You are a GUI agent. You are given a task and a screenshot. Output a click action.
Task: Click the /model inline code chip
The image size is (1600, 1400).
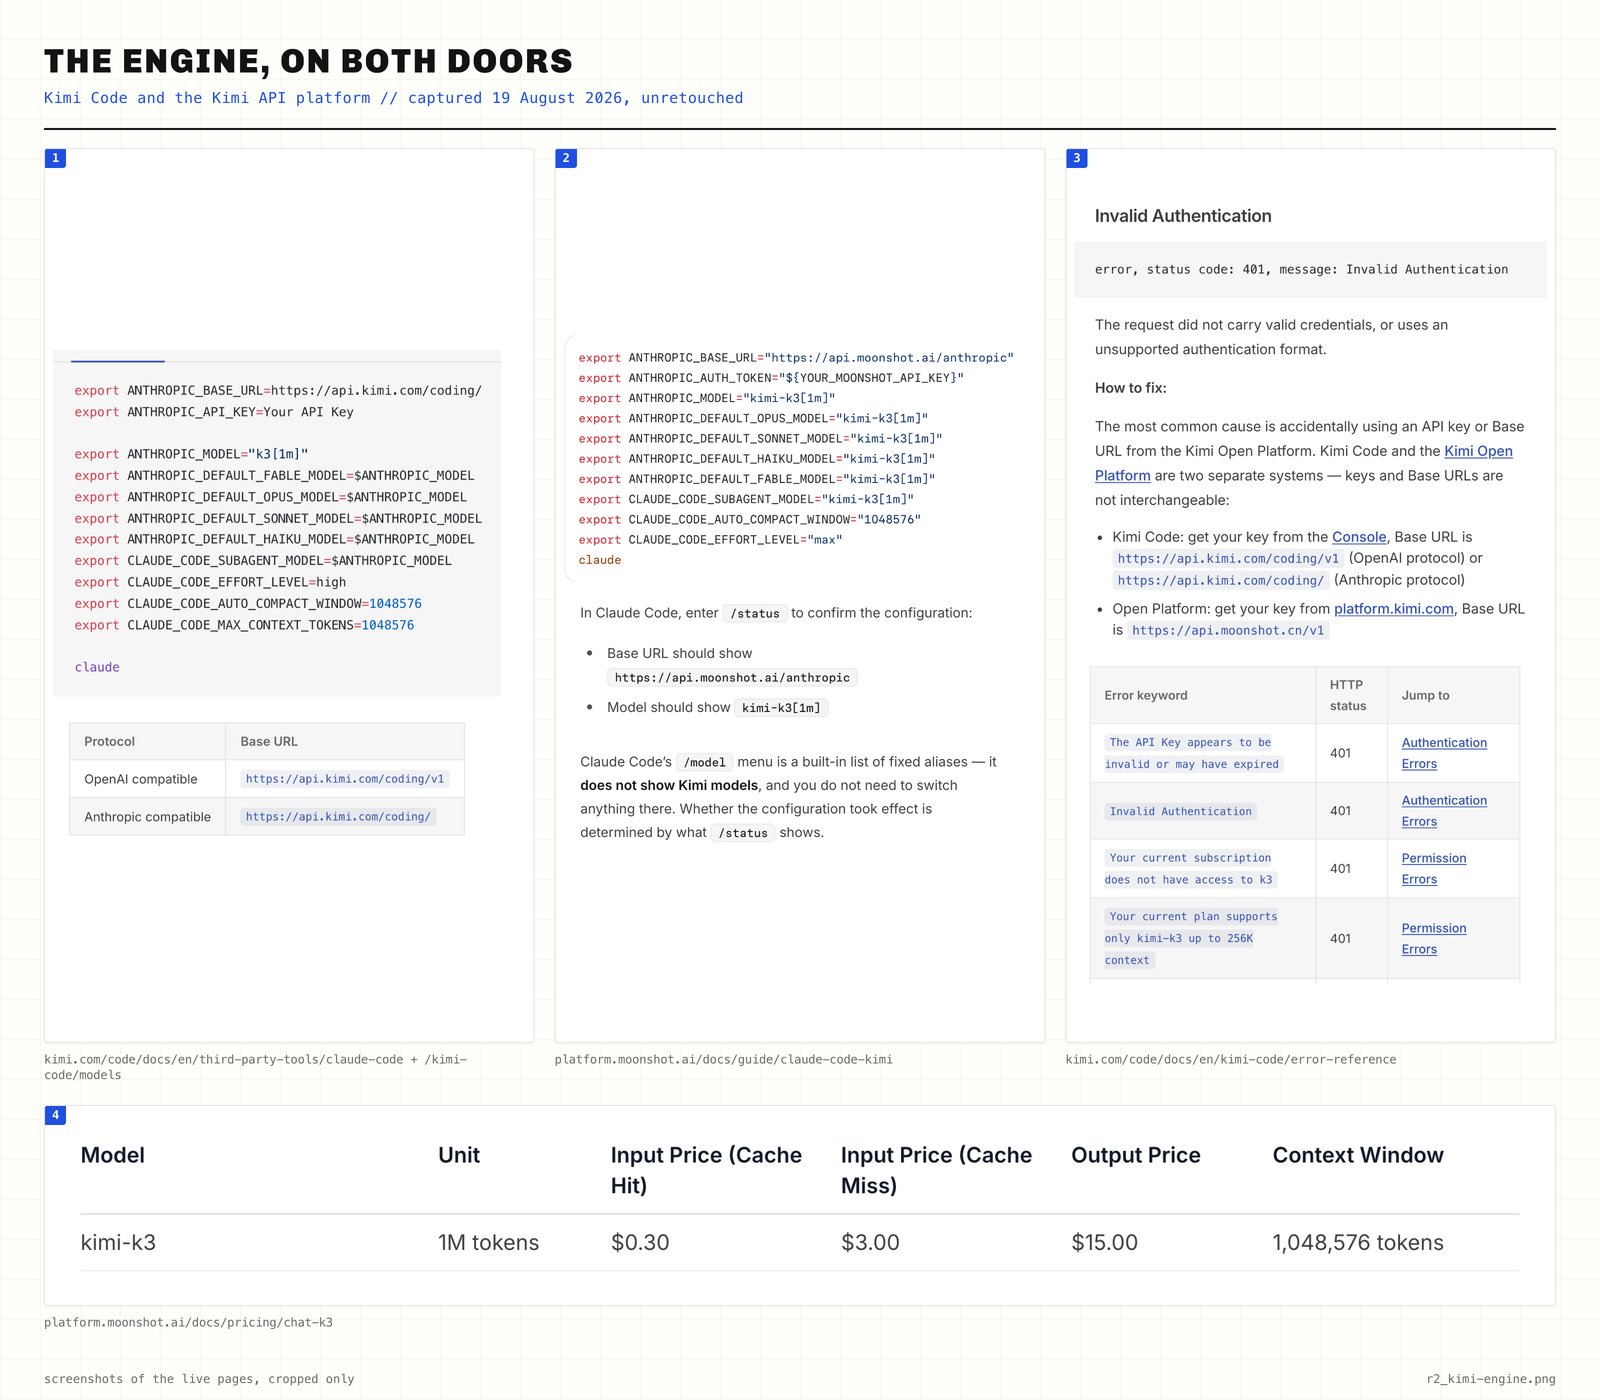click(705, 762)
